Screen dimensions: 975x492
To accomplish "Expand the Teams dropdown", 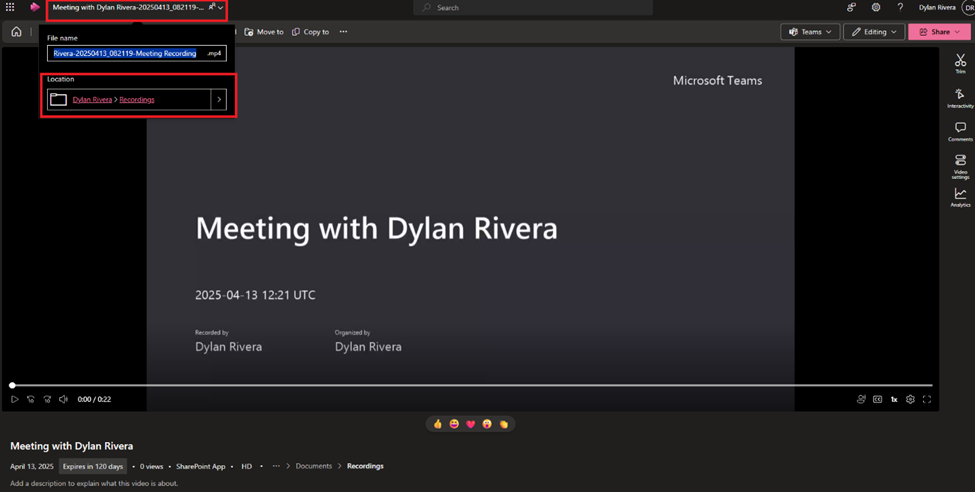I will coord(810,32).
